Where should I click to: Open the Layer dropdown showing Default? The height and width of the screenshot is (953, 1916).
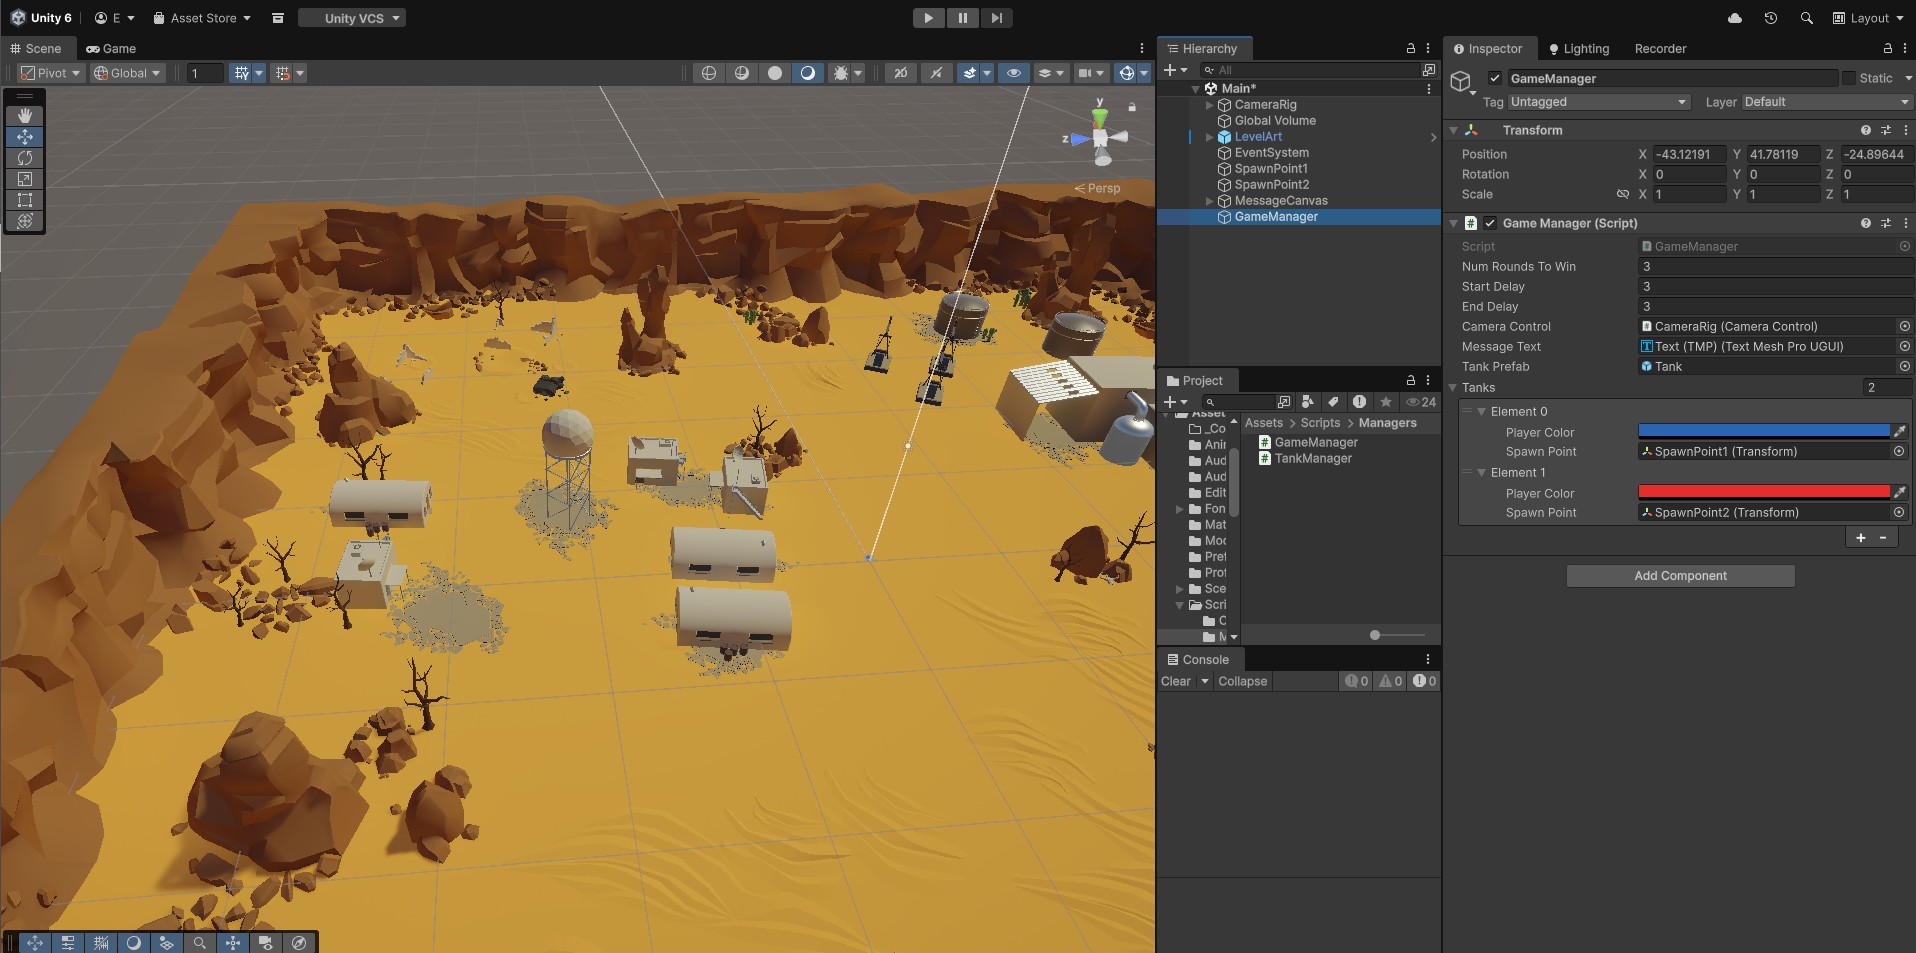click(x=1825, y=102)
